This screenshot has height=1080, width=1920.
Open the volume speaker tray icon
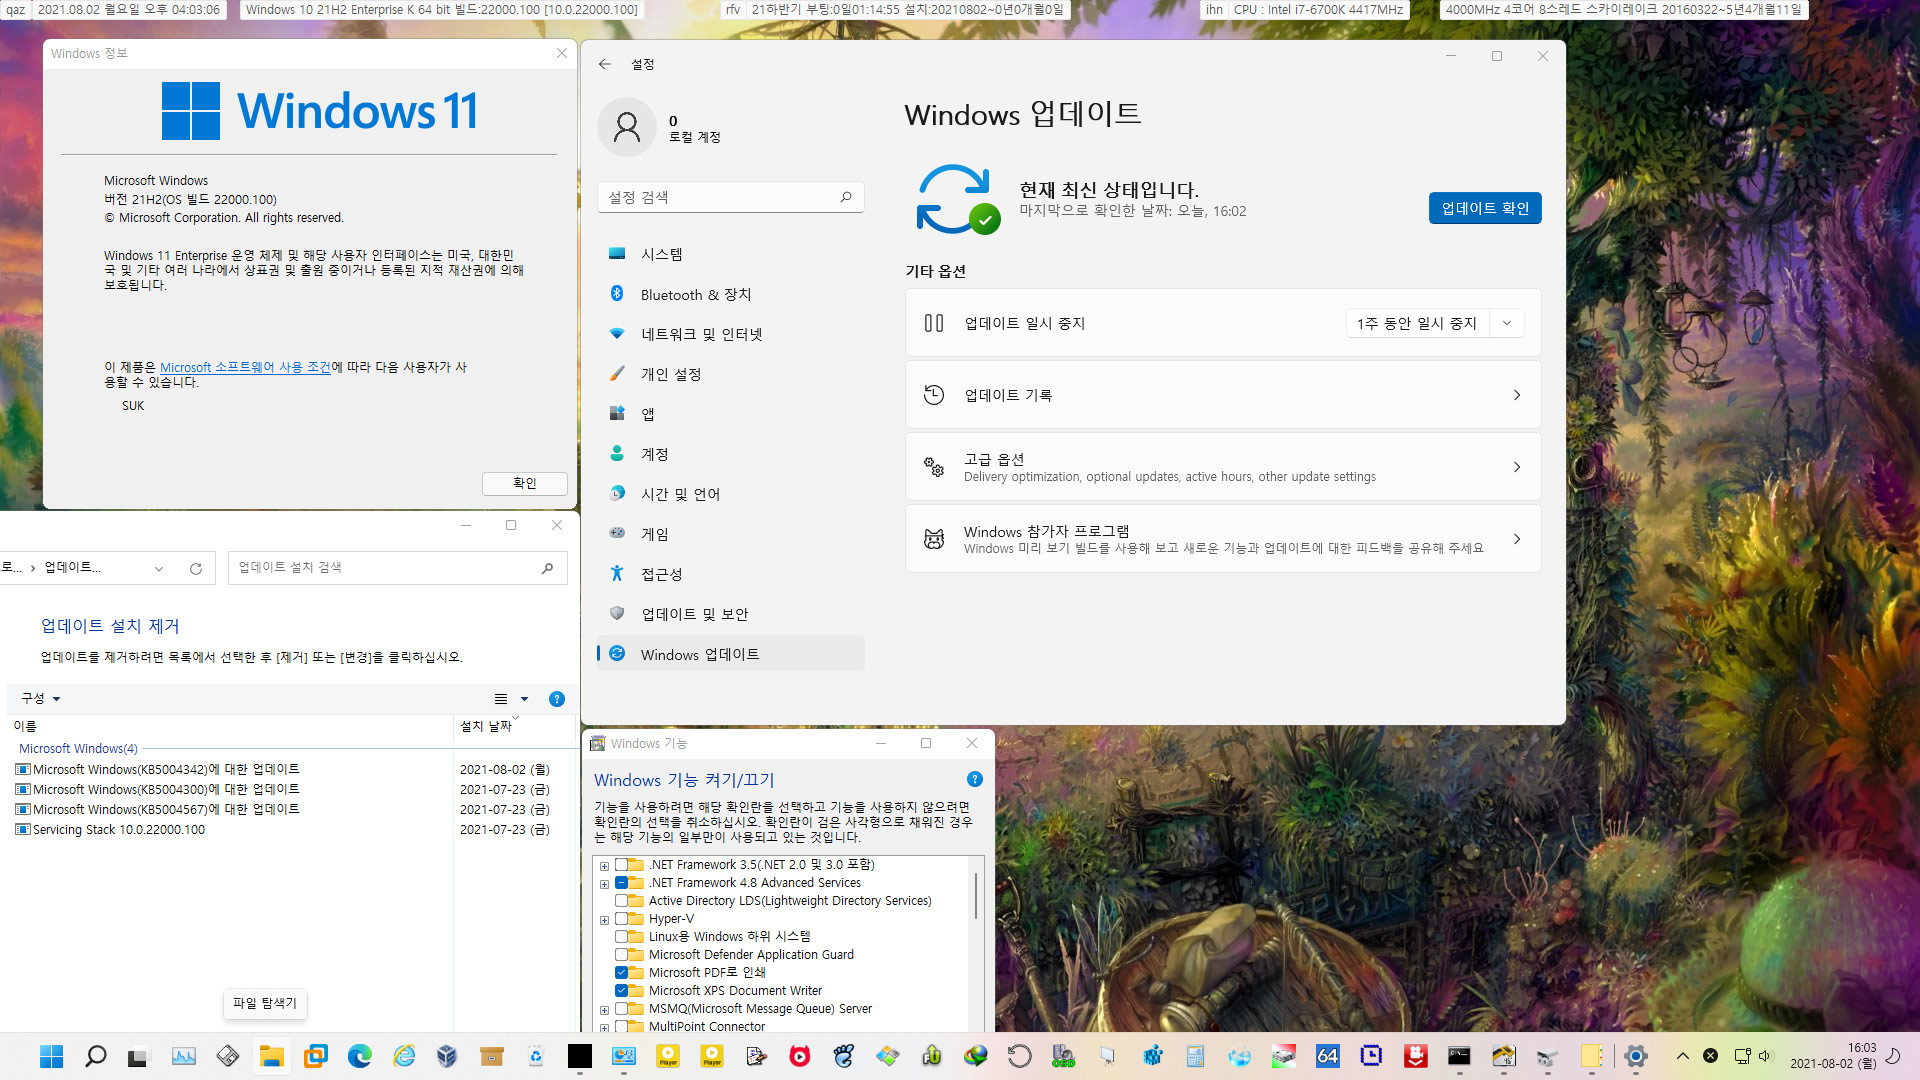[x=1765, y=1056]
